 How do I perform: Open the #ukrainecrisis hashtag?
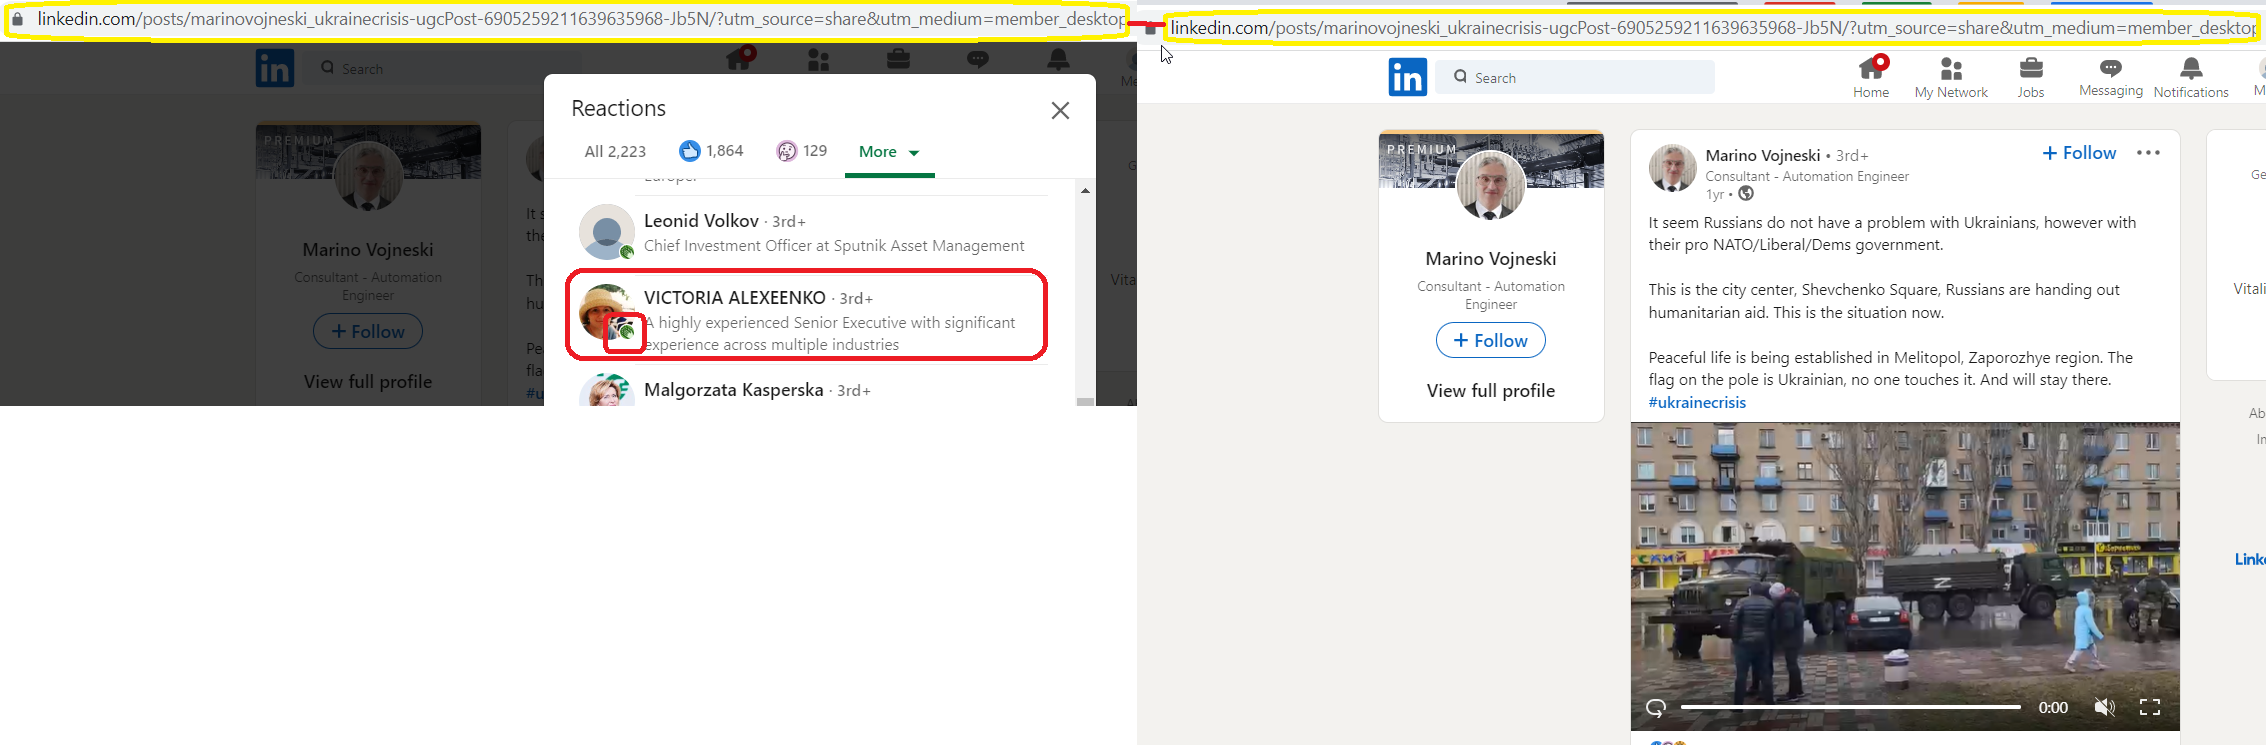(1697, 402)
